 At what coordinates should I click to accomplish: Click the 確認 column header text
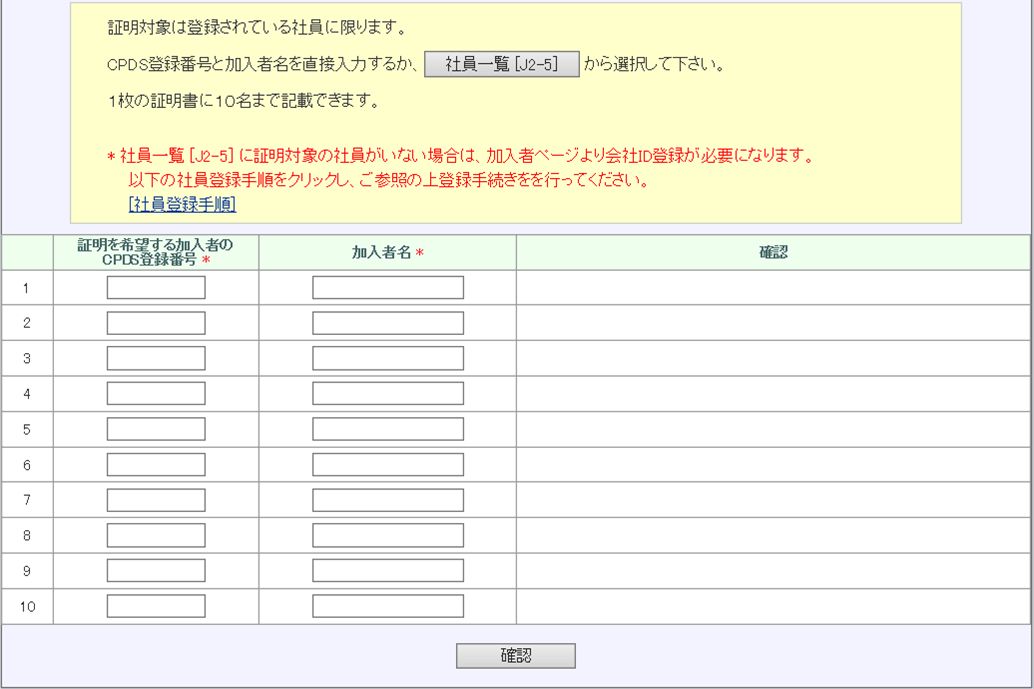(774, 252)
